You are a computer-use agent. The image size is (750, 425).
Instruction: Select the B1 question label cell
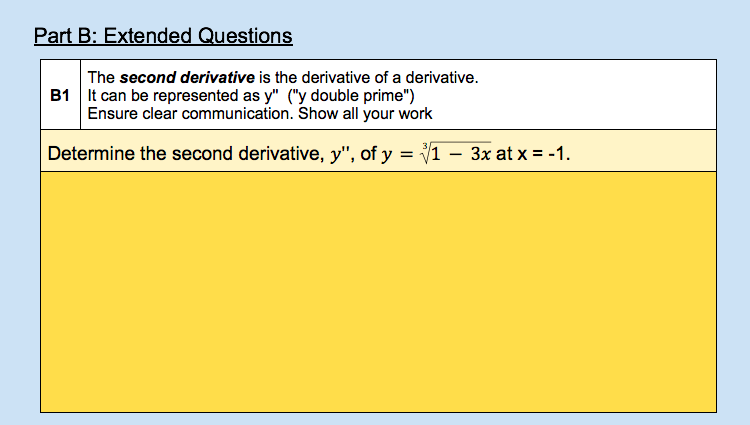click(60, 95)
